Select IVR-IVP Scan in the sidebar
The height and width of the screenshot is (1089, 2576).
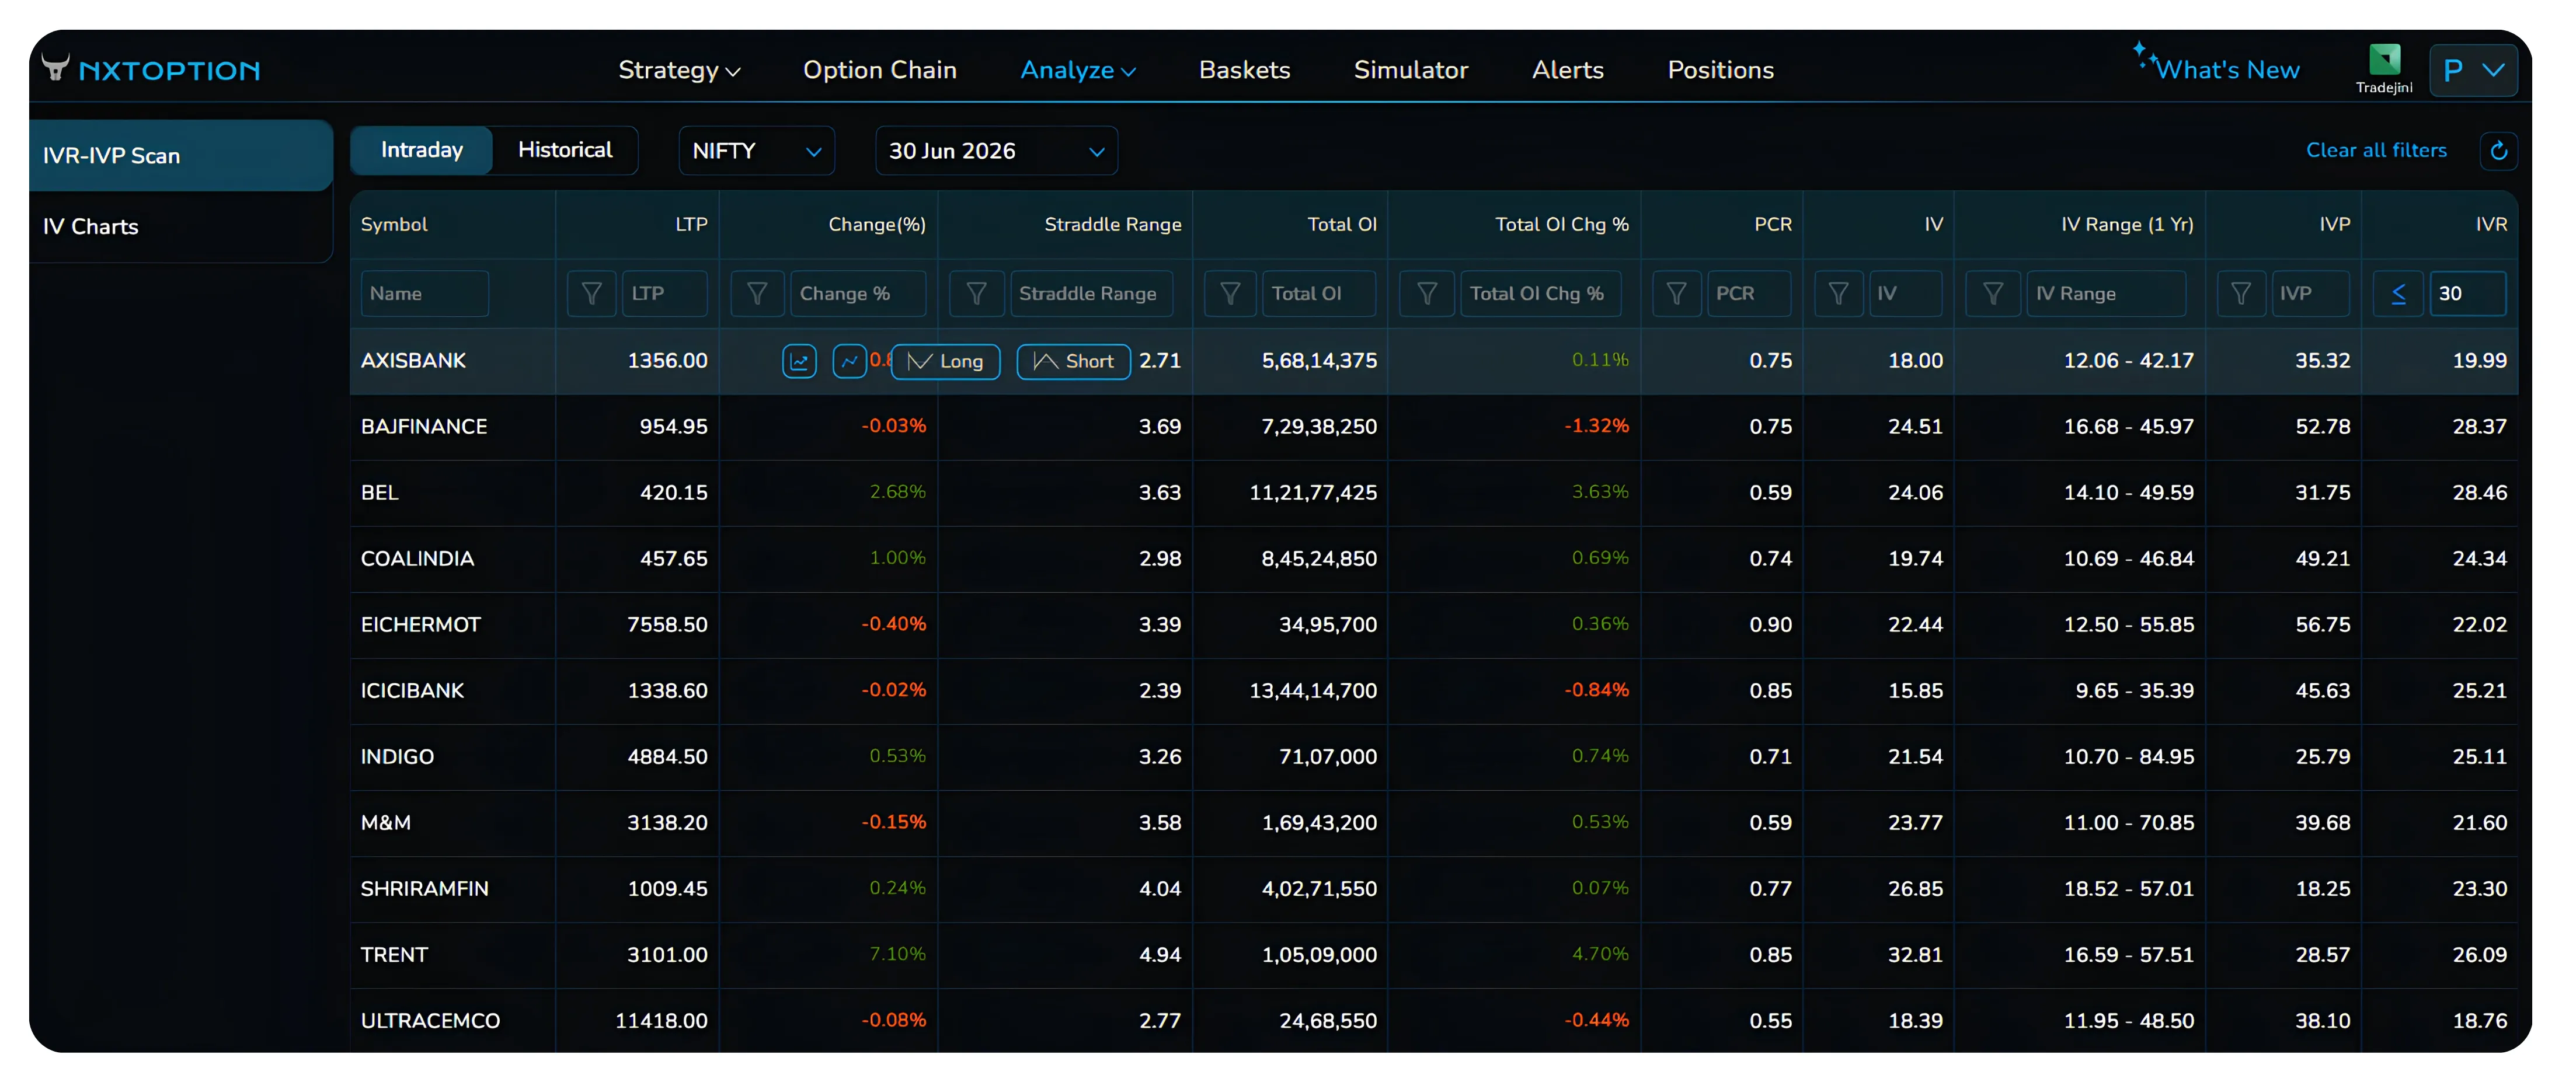181,156
